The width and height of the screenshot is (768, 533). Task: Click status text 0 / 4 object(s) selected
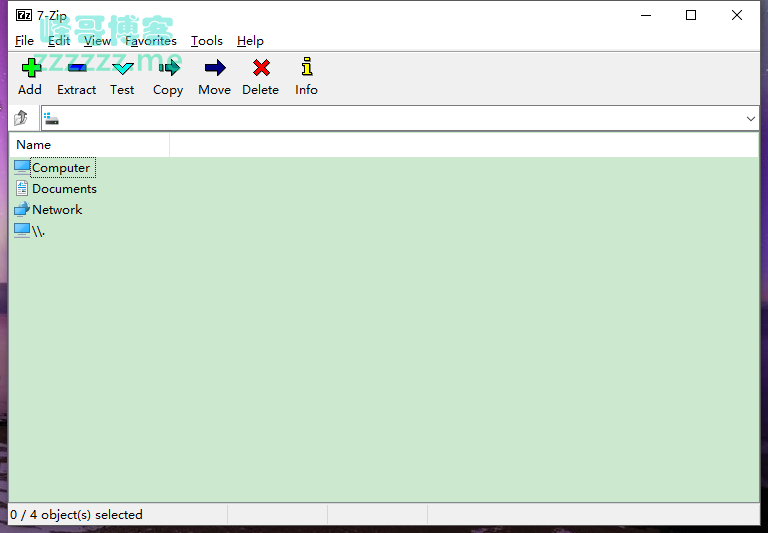76,515
